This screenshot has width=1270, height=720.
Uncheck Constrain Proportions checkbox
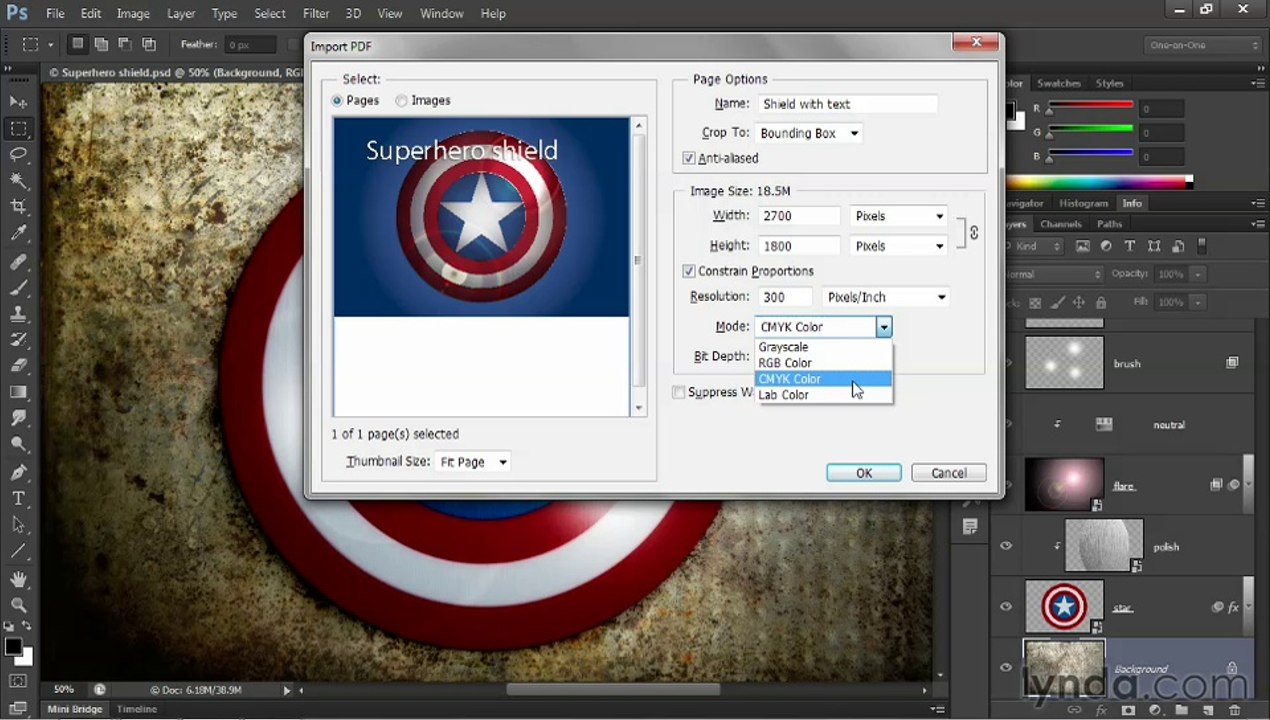pos(689,271)
